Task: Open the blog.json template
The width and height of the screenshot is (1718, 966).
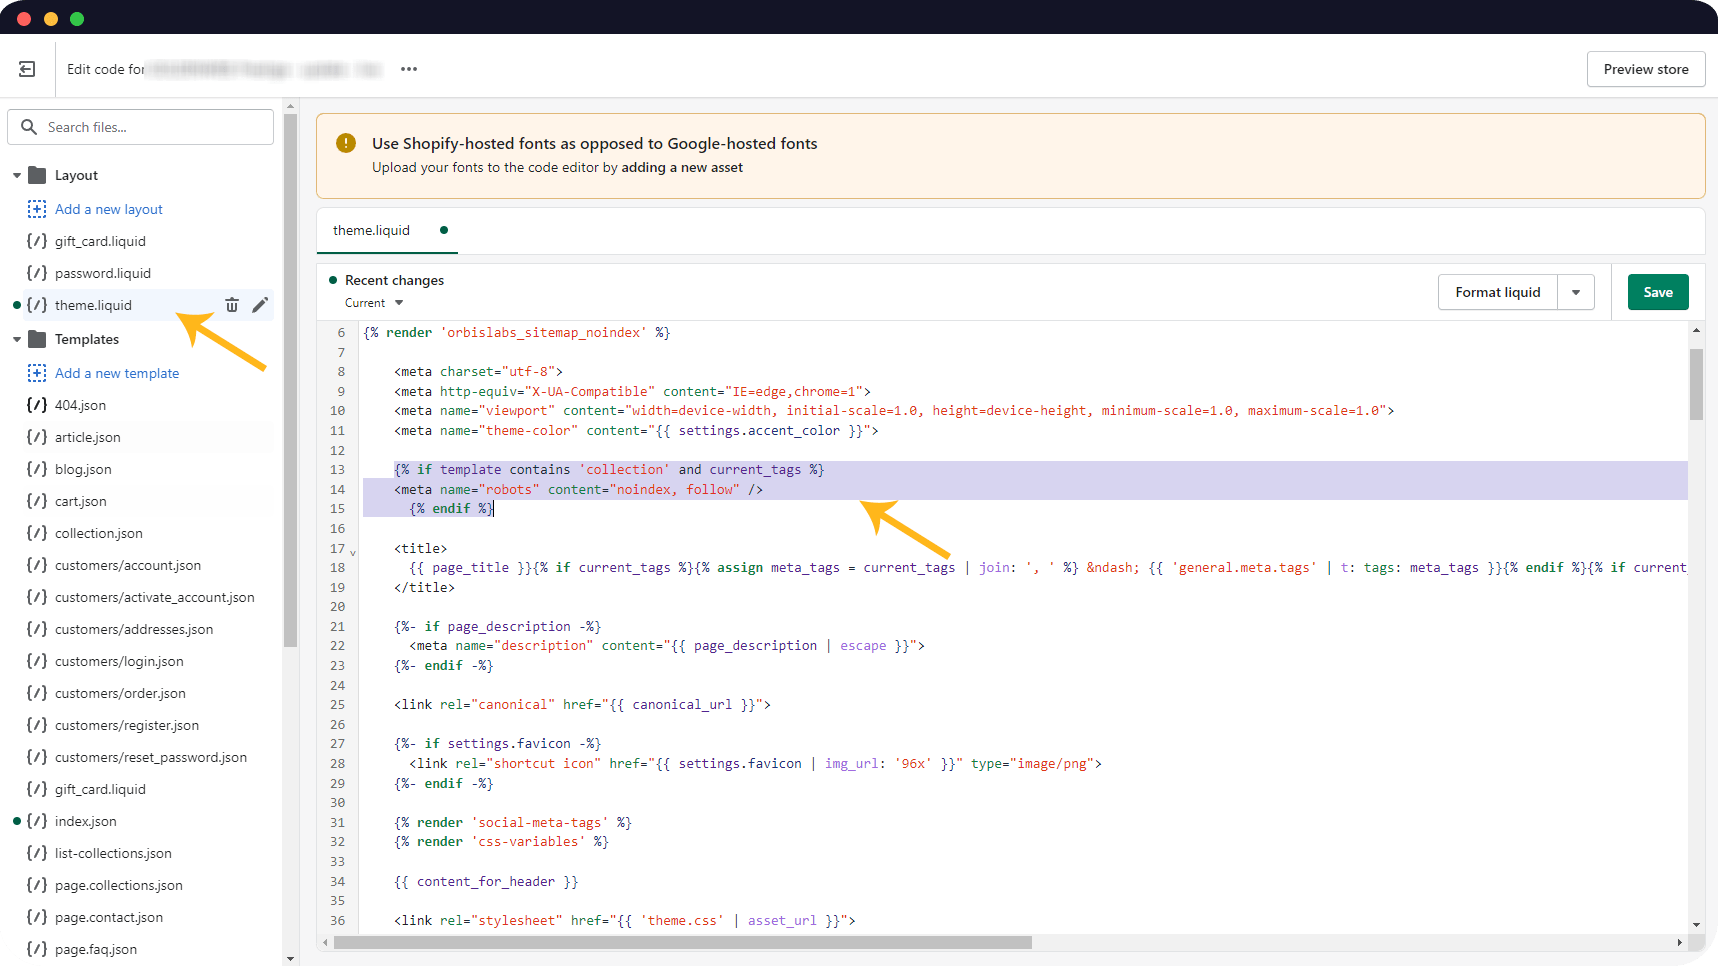Action: (83, 469)
